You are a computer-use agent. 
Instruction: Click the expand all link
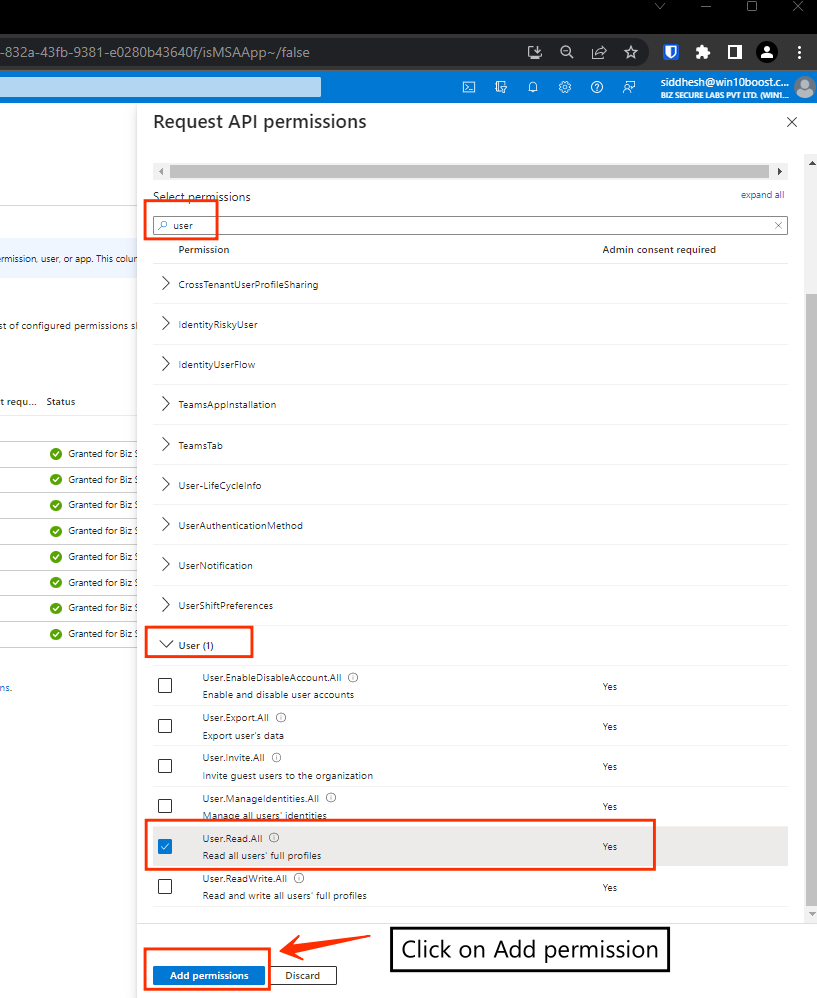point(762,195)
